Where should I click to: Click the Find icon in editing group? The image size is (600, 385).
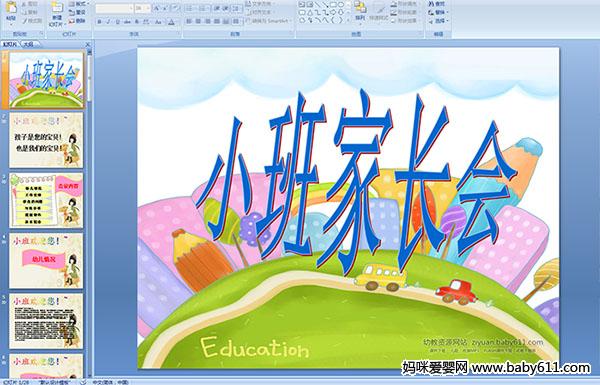[x=436, y=4]
